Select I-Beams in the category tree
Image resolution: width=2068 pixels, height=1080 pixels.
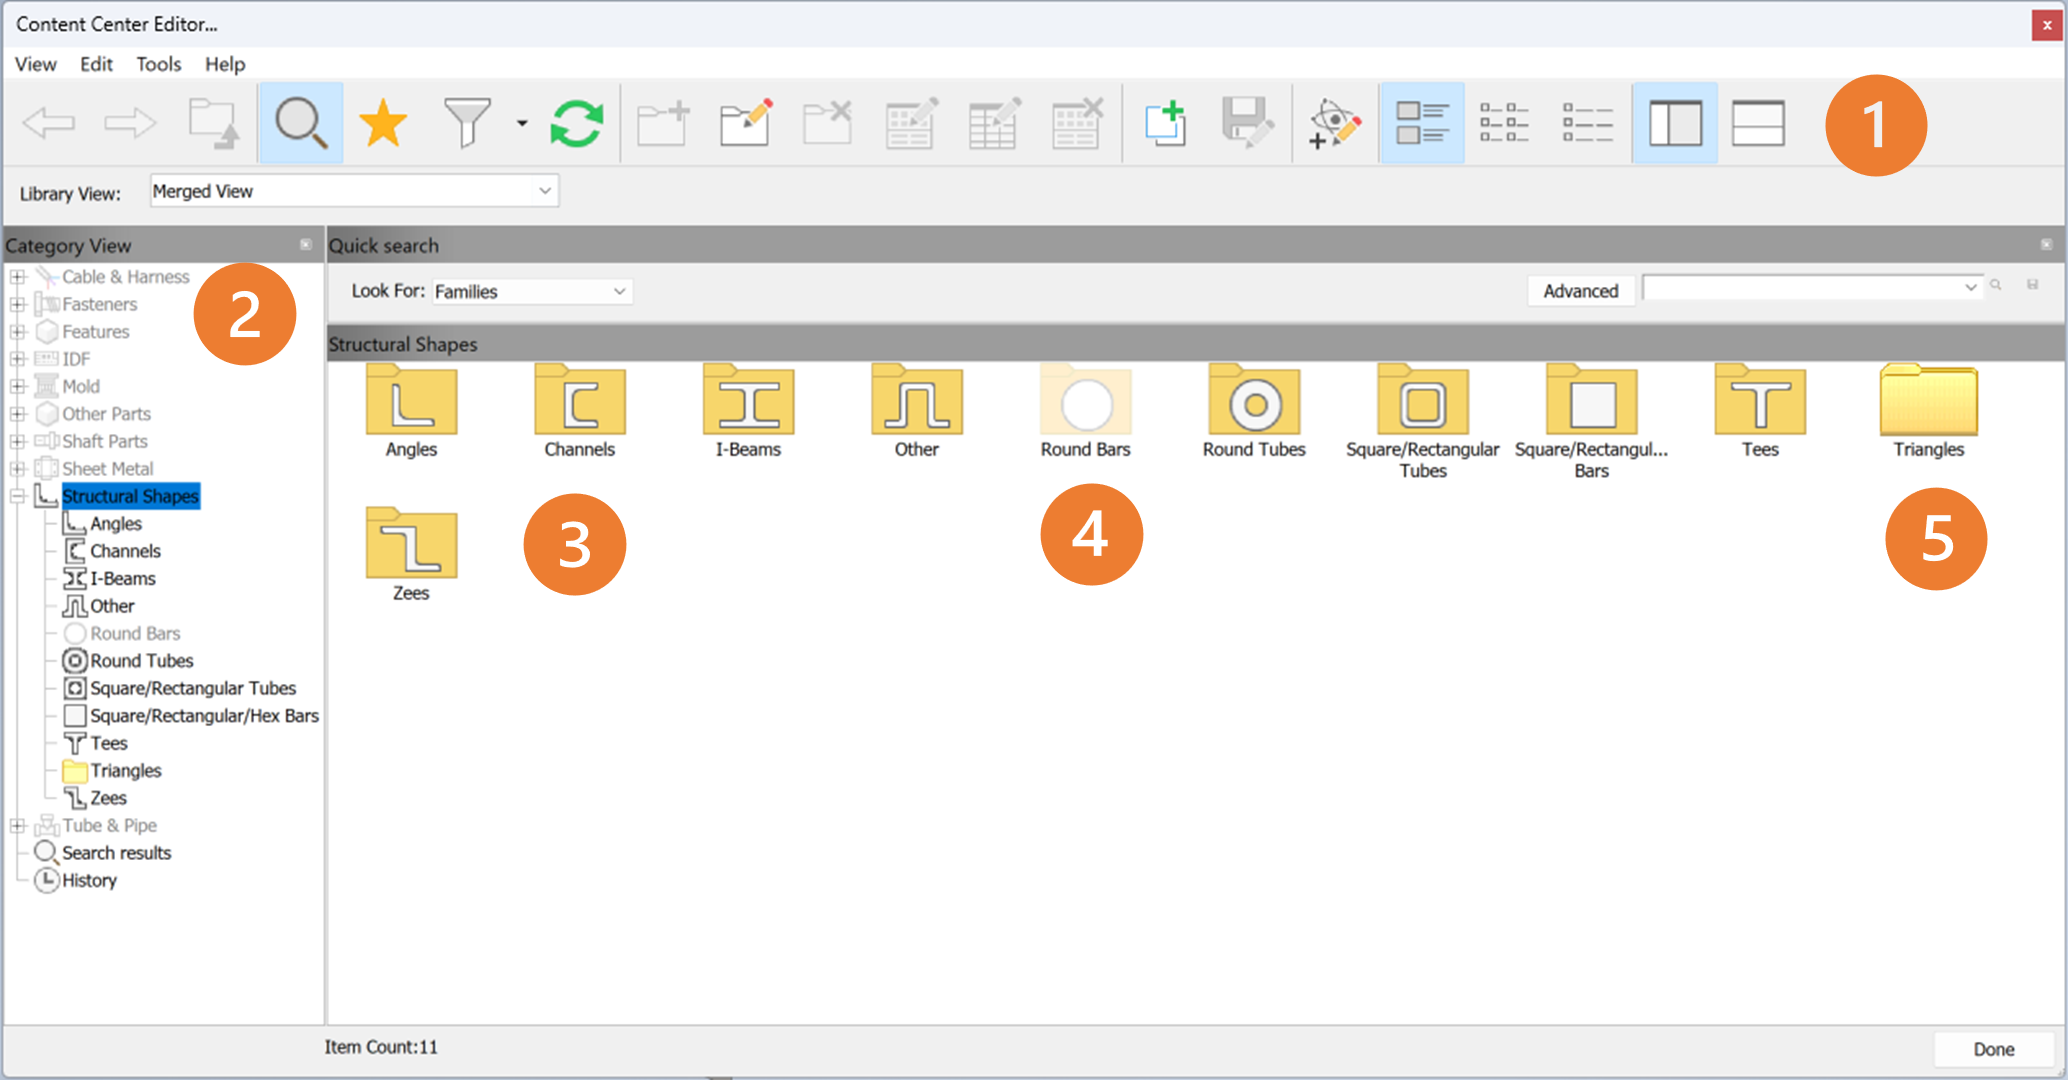(123, 579)
